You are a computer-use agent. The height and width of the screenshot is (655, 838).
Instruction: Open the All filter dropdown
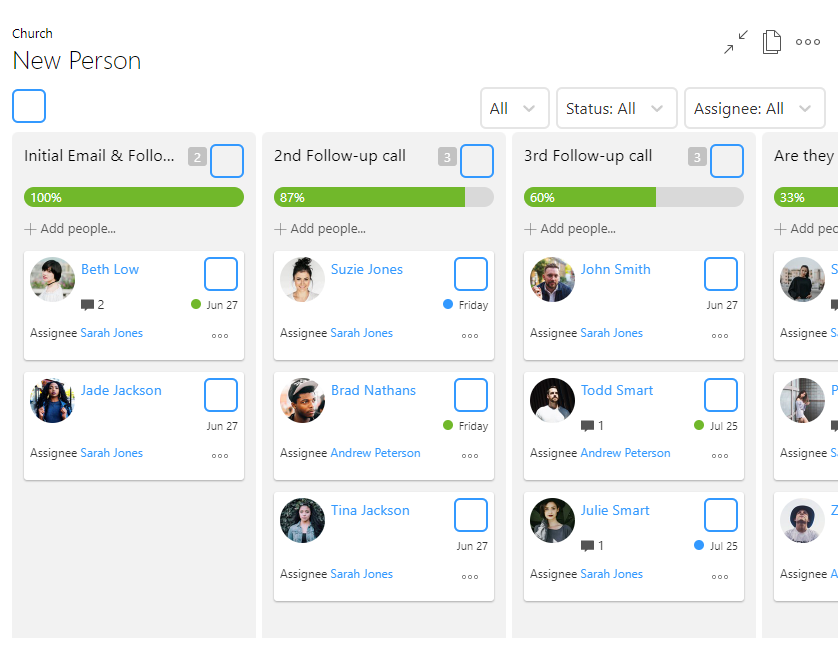pos(515,108)
